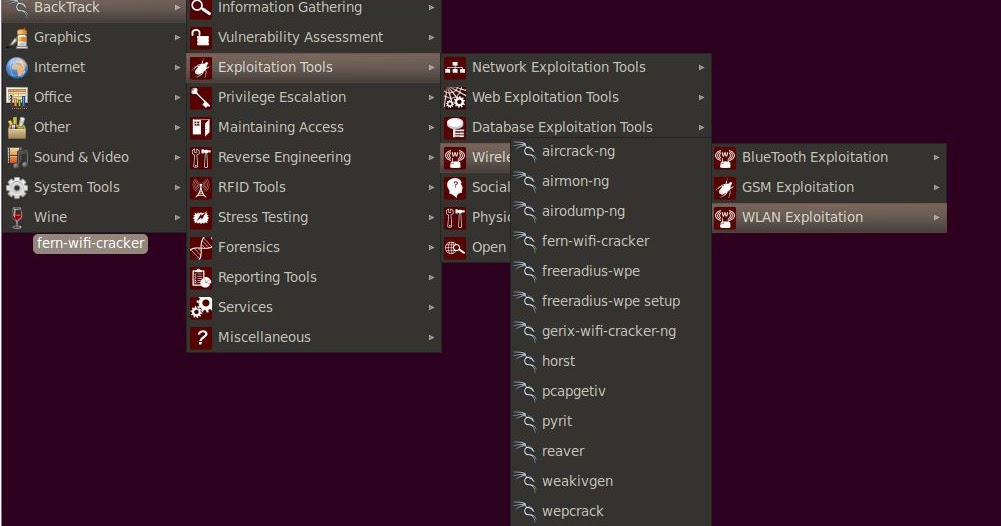Open the RFID Tools menu label

coord(252,187)
